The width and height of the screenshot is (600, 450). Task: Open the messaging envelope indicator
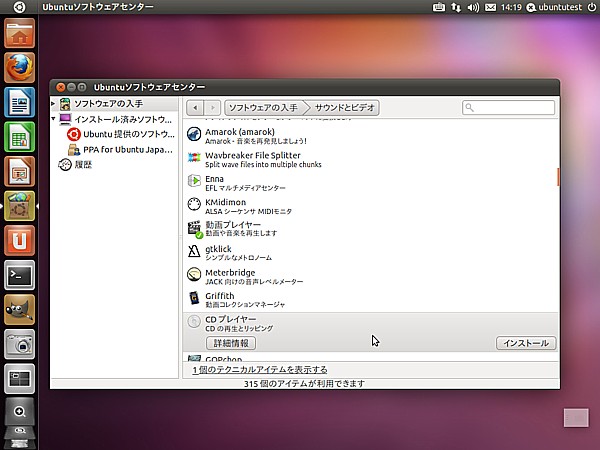491,7
